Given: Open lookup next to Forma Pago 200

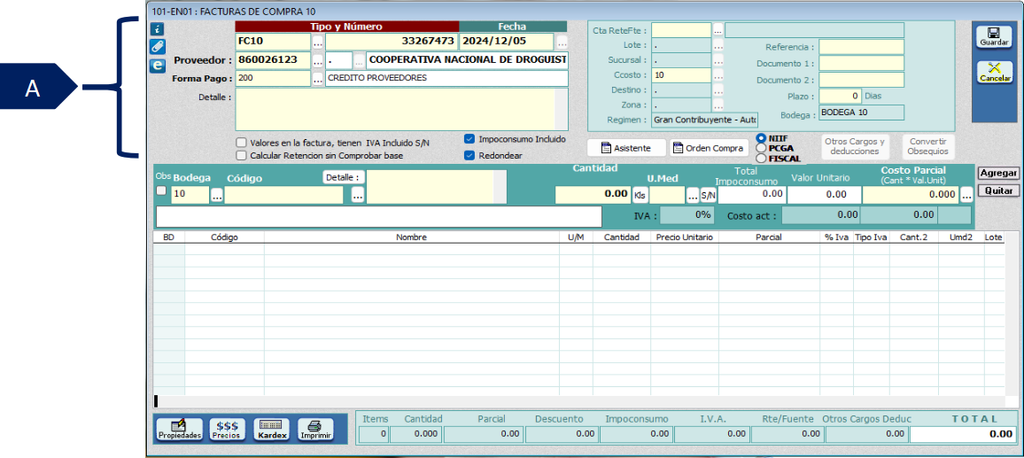Looking at the screenshot, I should 318,78.
